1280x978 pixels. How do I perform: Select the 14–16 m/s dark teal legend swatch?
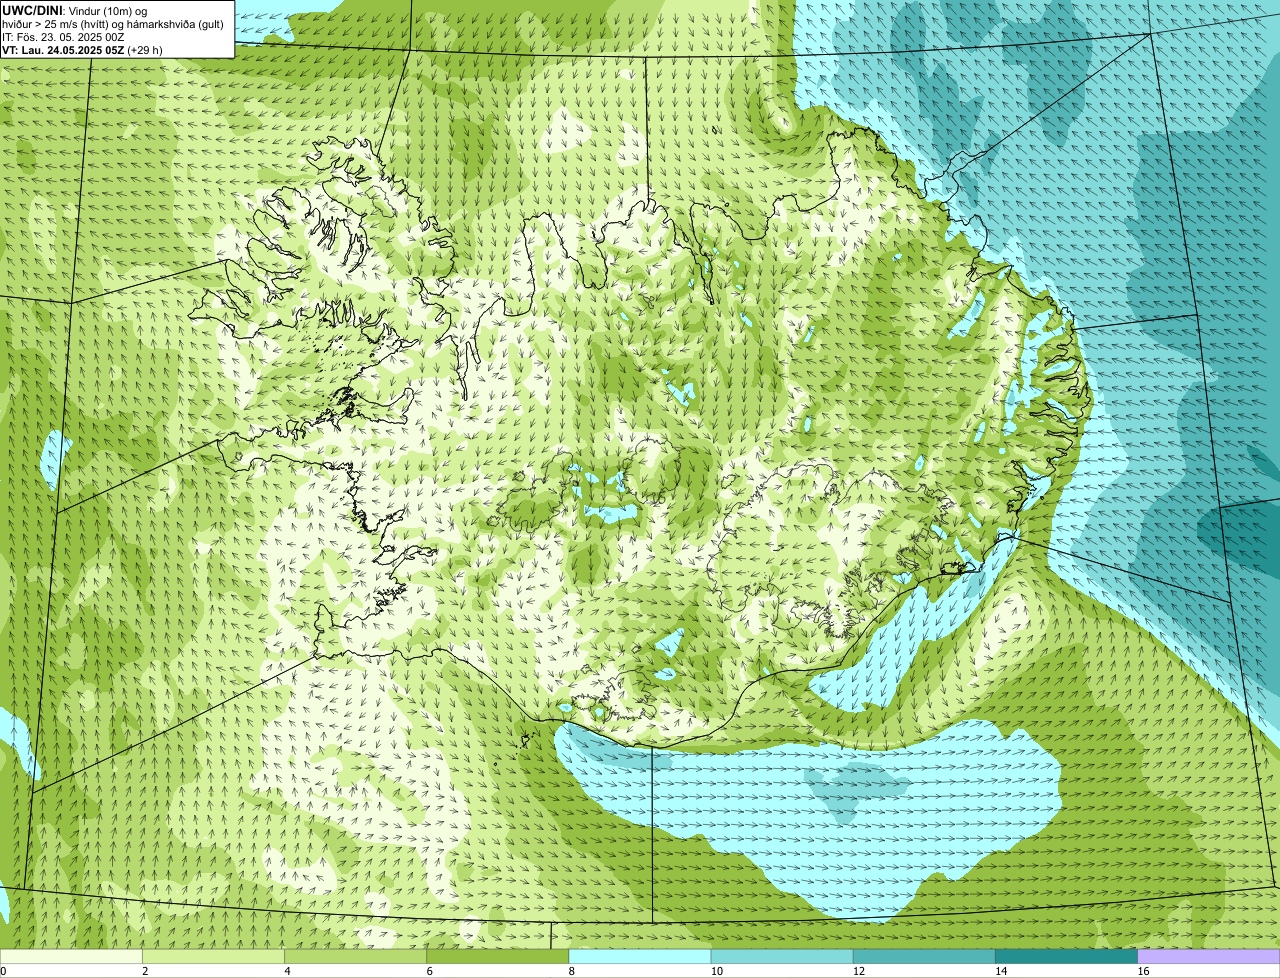pos(1067,956)
